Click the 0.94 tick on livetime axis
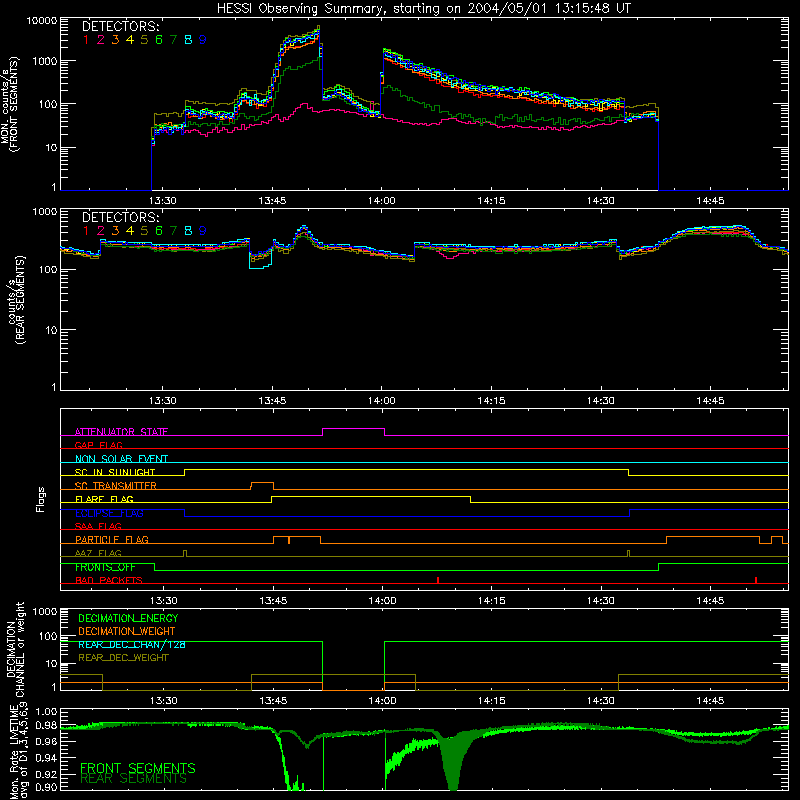Viewport: 800px width, 800px height. click(x=46, y=758)
